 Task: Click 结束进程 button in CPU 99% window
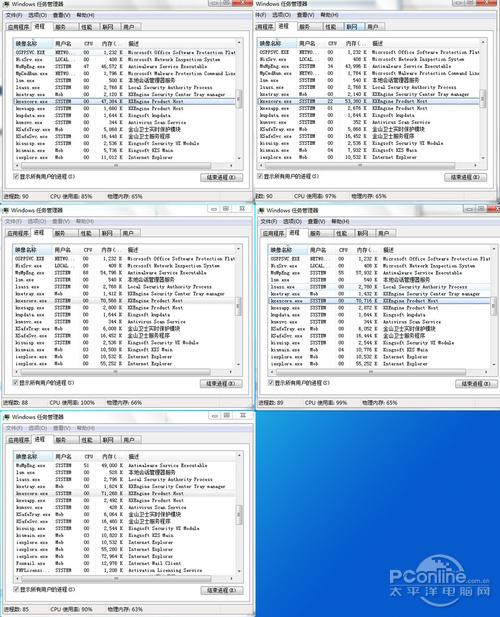coord(476,384)
